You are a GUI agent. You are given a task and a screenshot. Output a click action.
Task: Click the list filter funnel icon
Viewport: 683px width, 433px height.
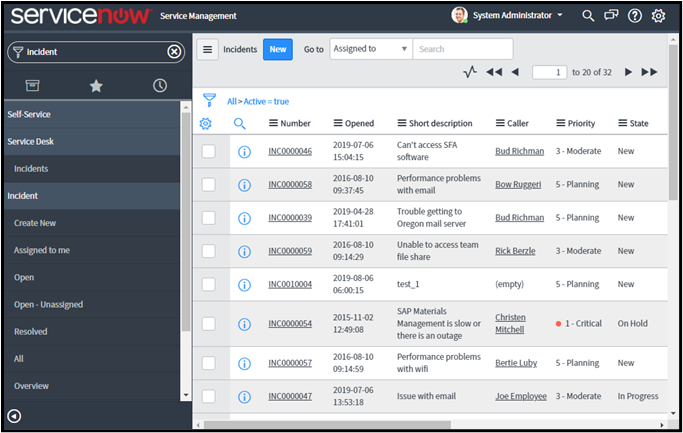click(x=209, y=100)
